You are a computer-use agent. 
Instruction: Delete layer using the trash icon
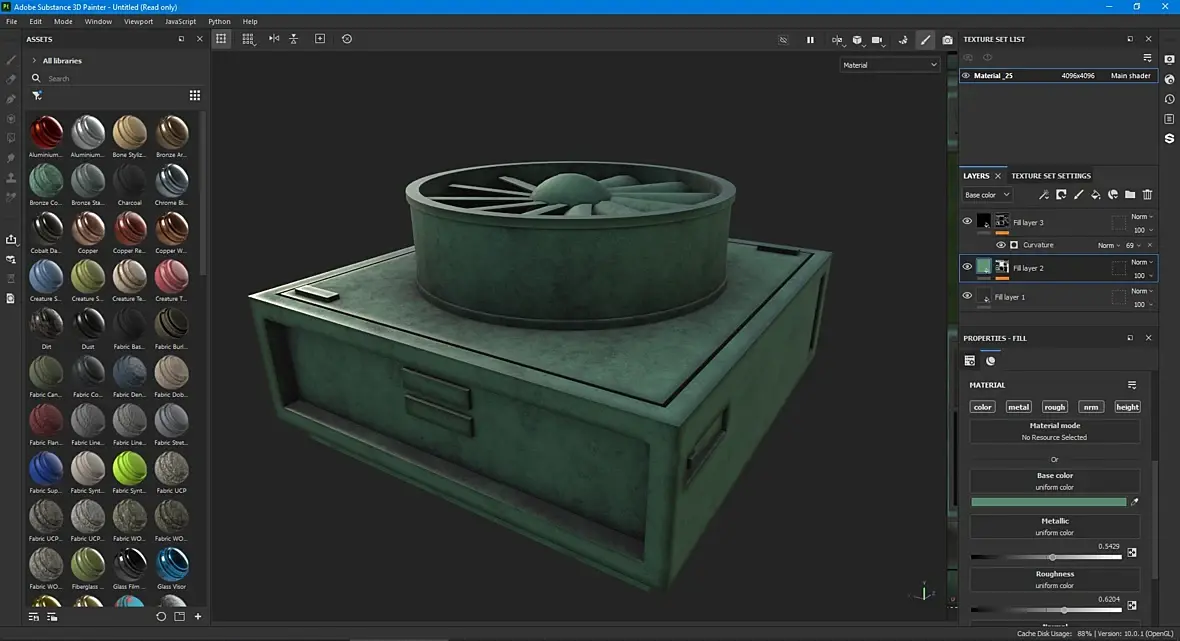(1147, 195)
